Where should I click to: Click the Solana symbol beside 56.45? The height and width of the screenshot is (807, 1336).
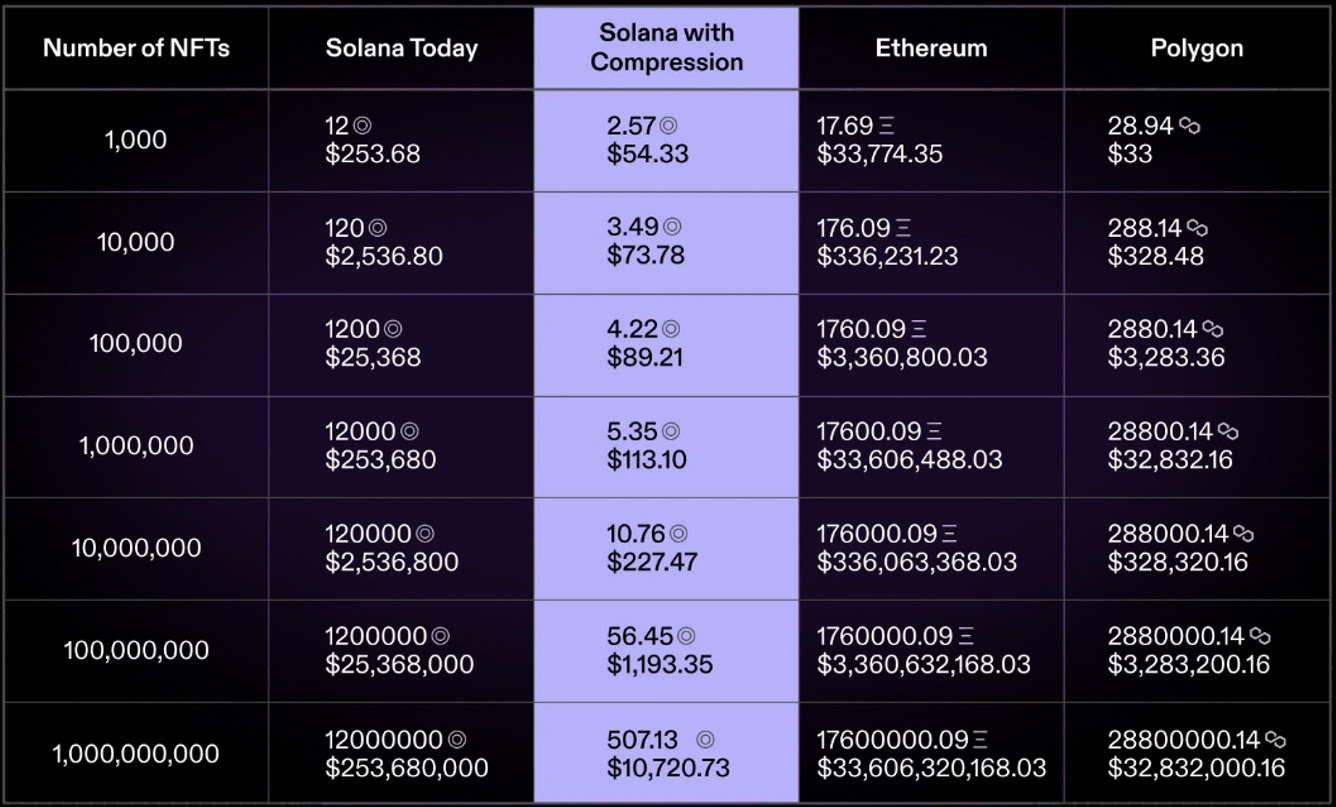pos(686,636)
